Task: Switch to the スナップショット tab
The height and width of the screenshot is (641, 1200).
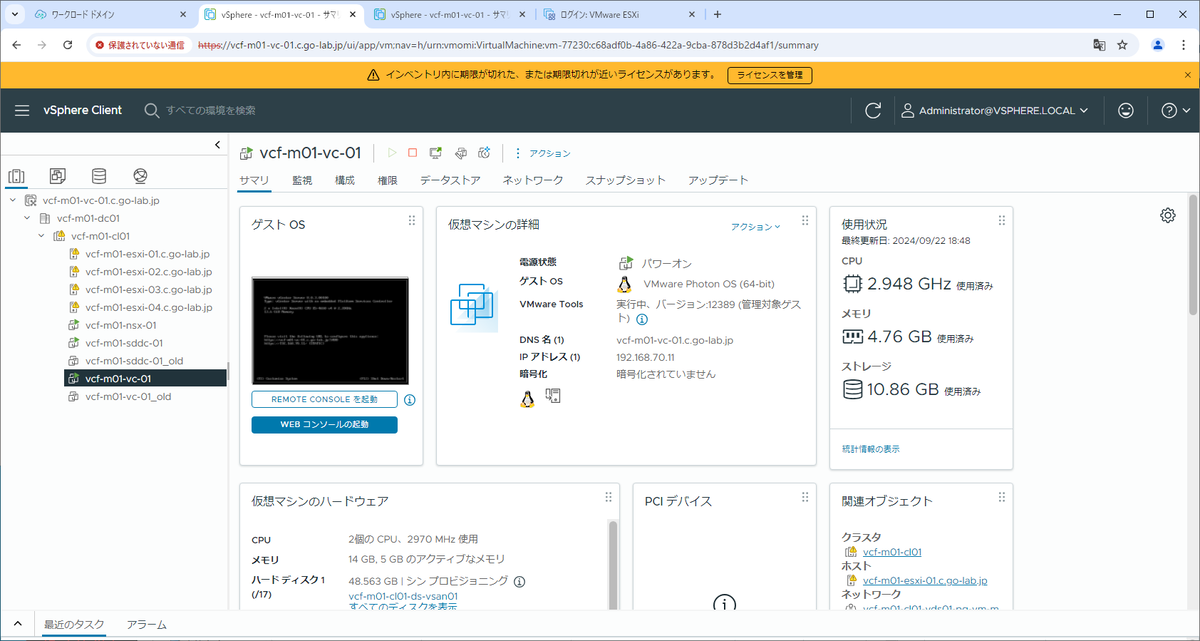Action: [625, 180]
